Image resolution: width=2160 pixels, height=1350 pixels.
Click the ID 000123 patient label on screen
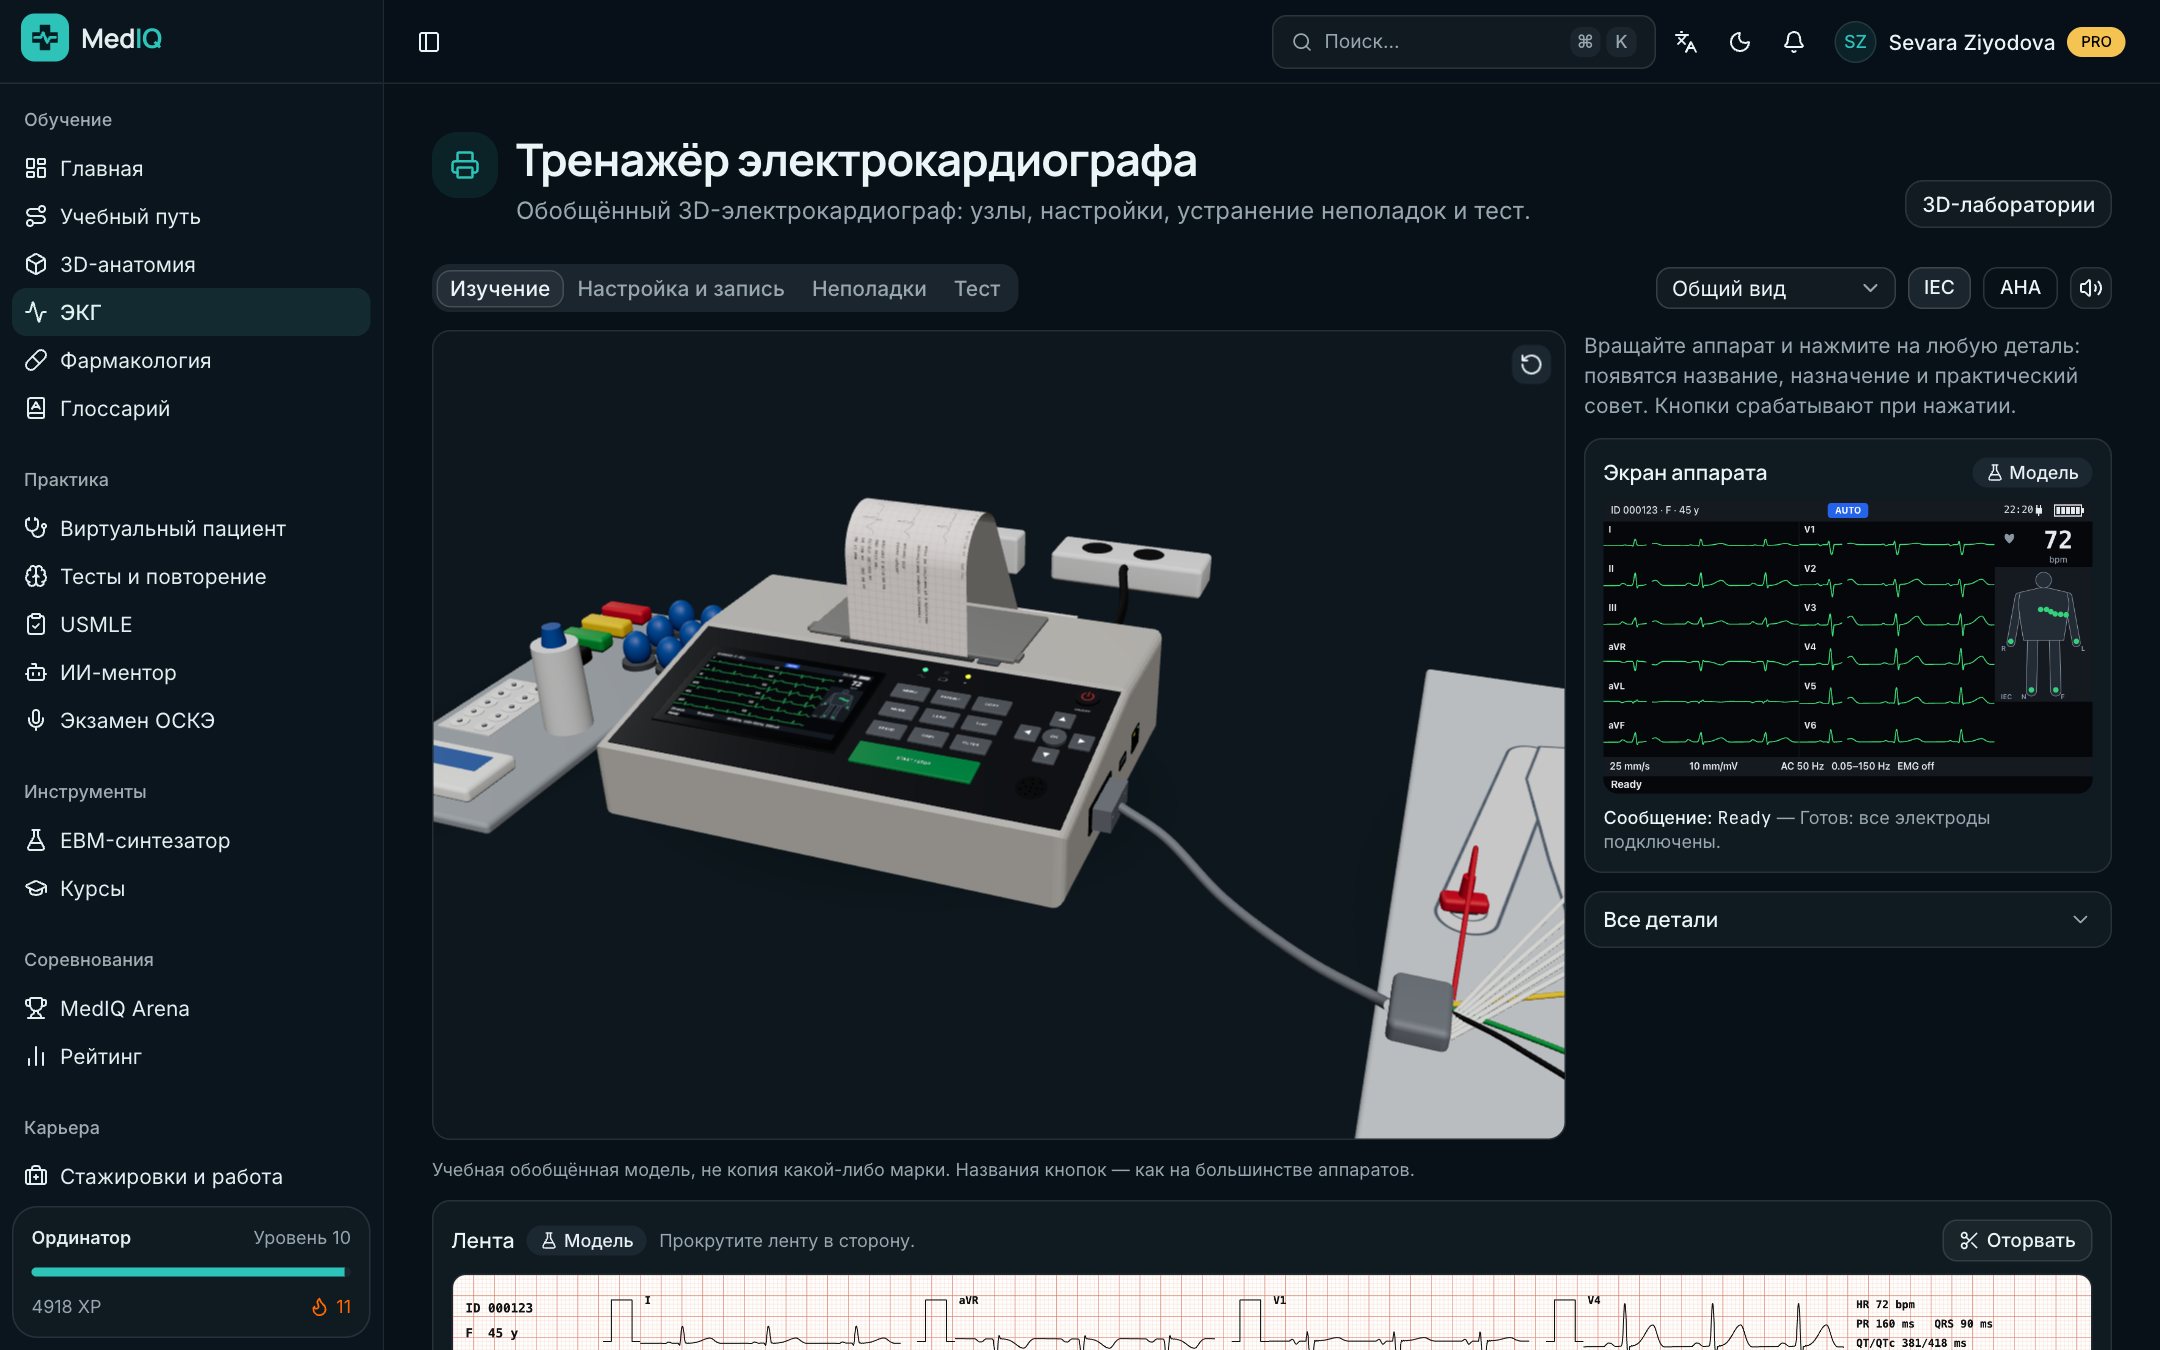(x=1654, y=510)
